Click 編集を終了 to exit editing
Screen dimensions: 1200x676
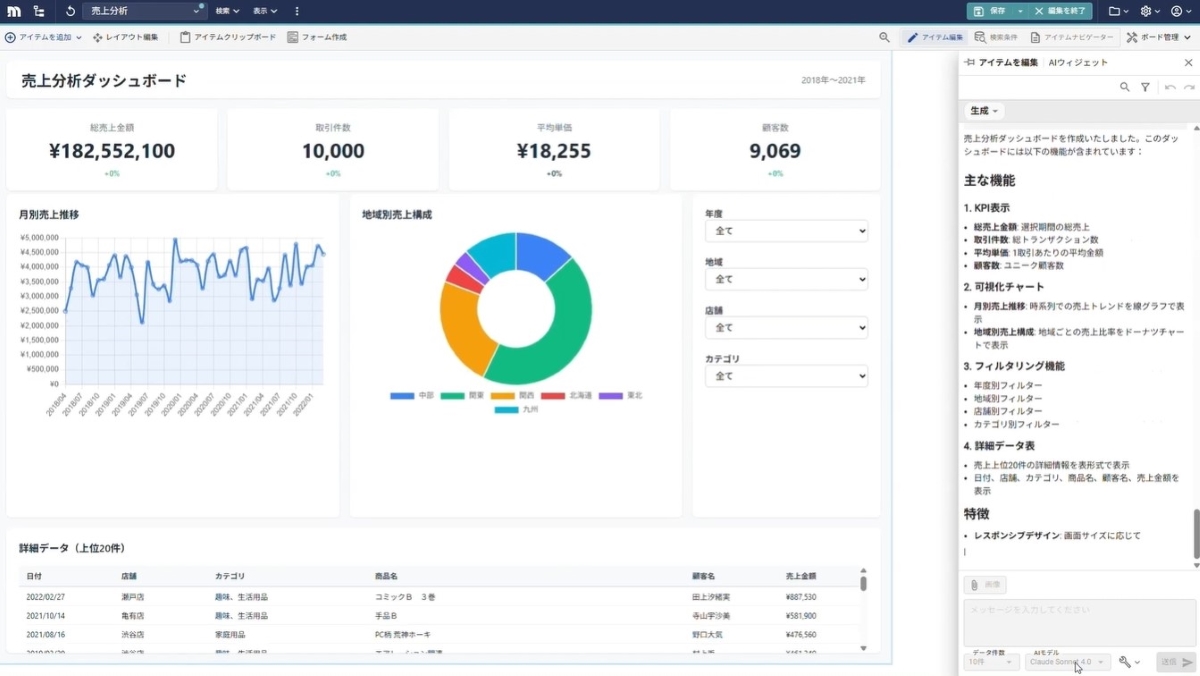point(1060,11)
